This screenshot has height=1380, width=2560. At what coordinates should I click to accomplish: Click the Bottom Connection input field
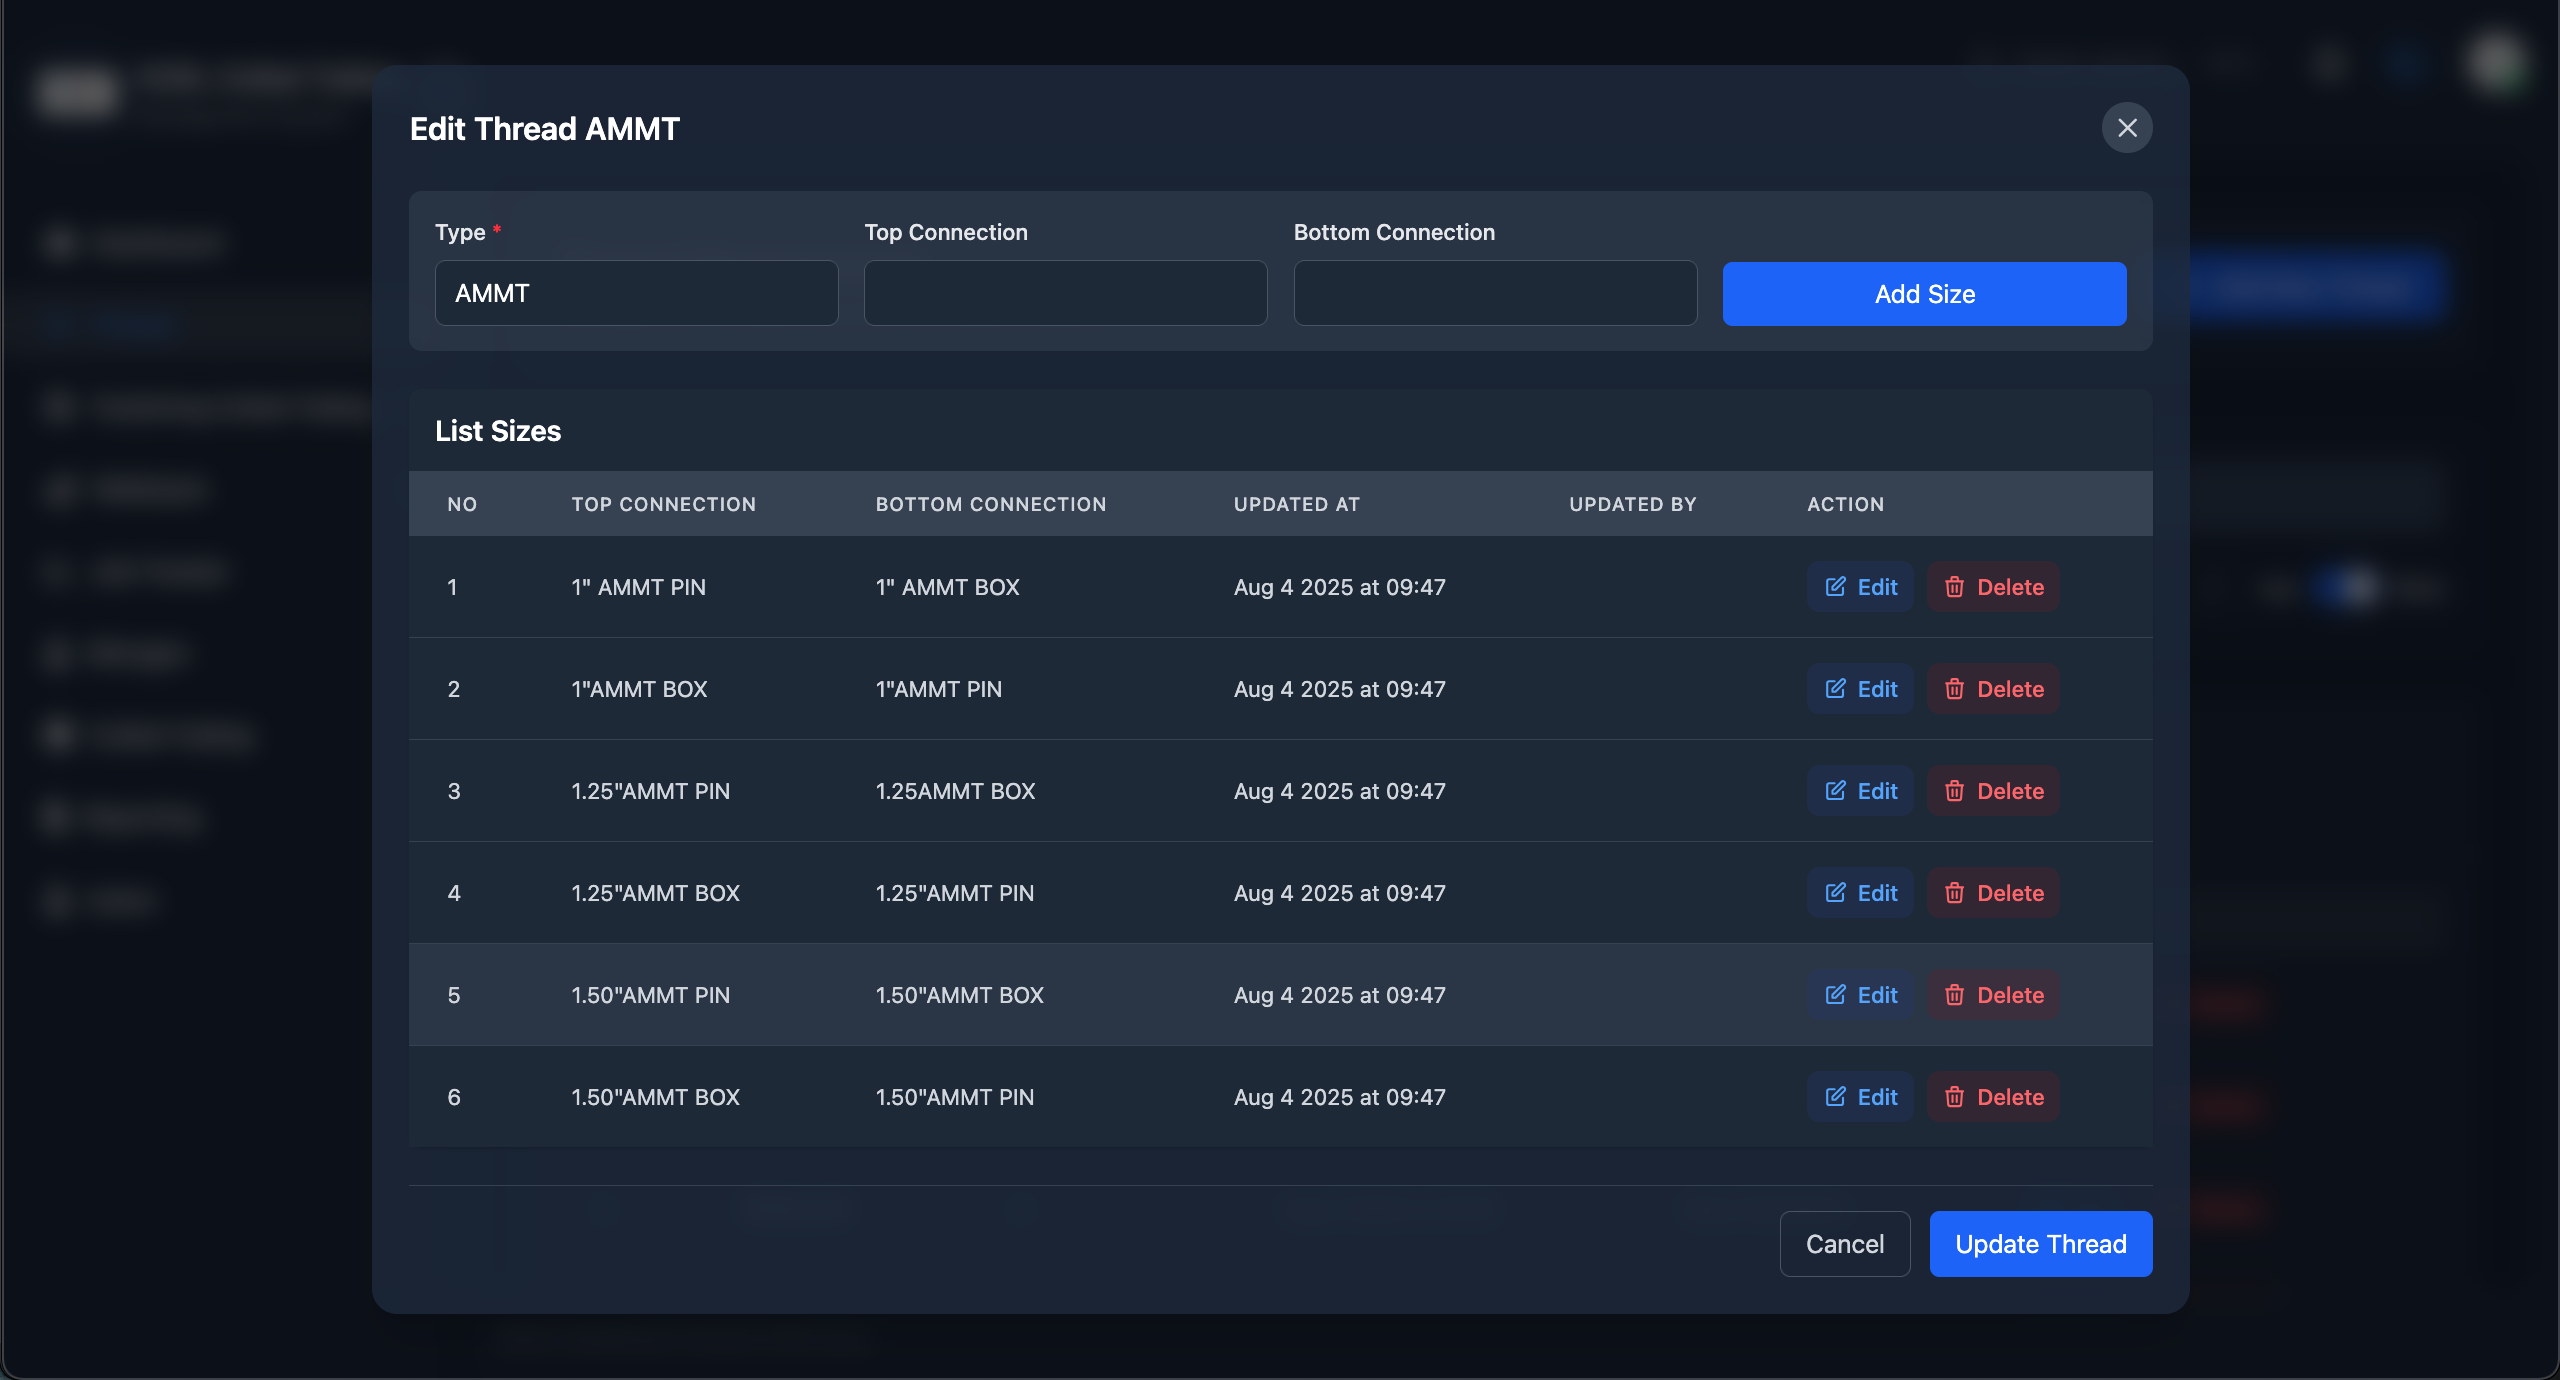point(1495,293)
